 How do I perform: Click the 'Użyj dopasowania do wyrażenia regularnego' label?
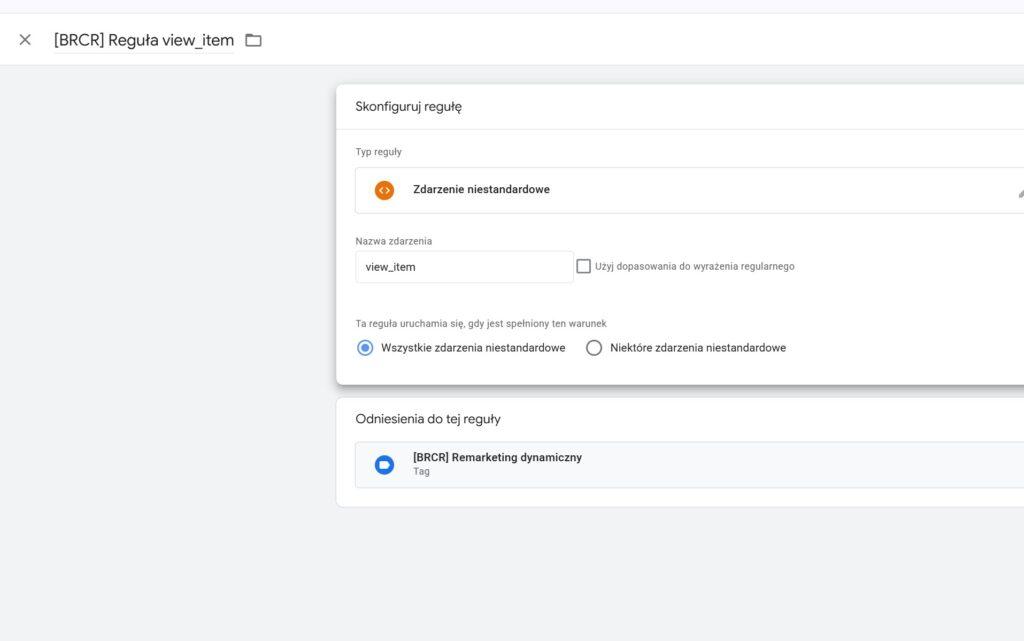(x=694, y=267)
